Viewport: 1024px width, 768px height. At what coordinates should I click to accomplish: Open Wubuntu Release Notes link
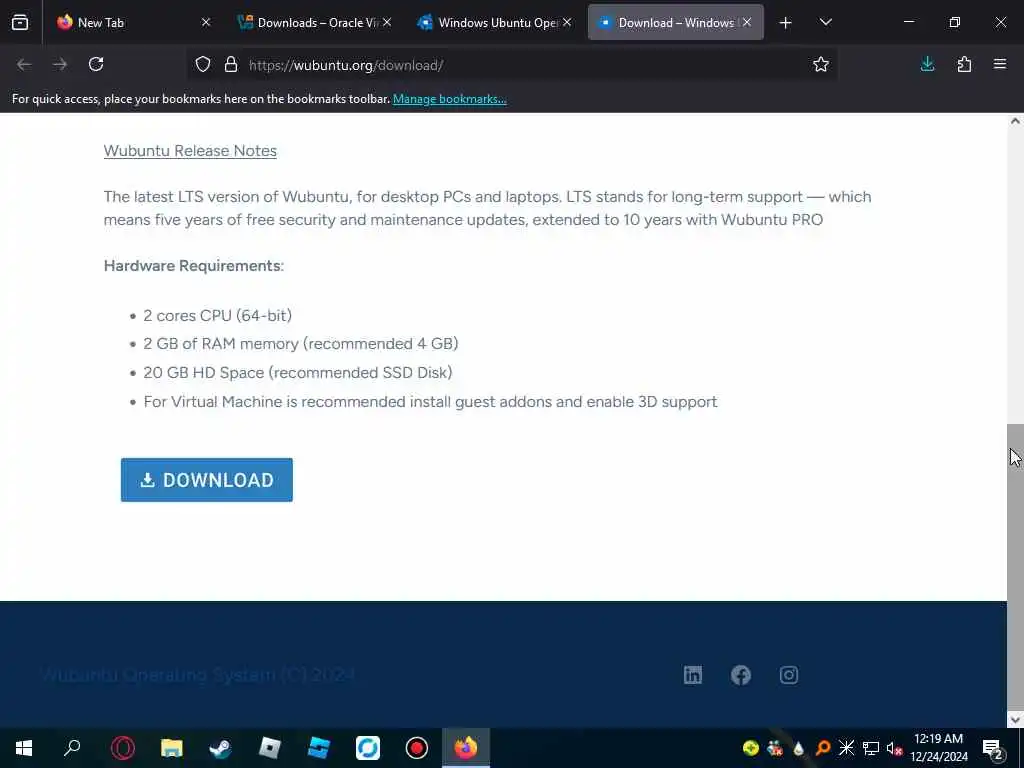(190, 151)
